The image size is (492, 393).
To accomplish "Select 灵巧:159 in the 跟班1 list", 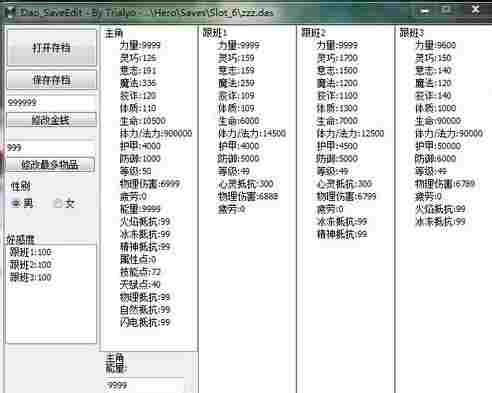I will pyautogui.click(x=236, y=58).
